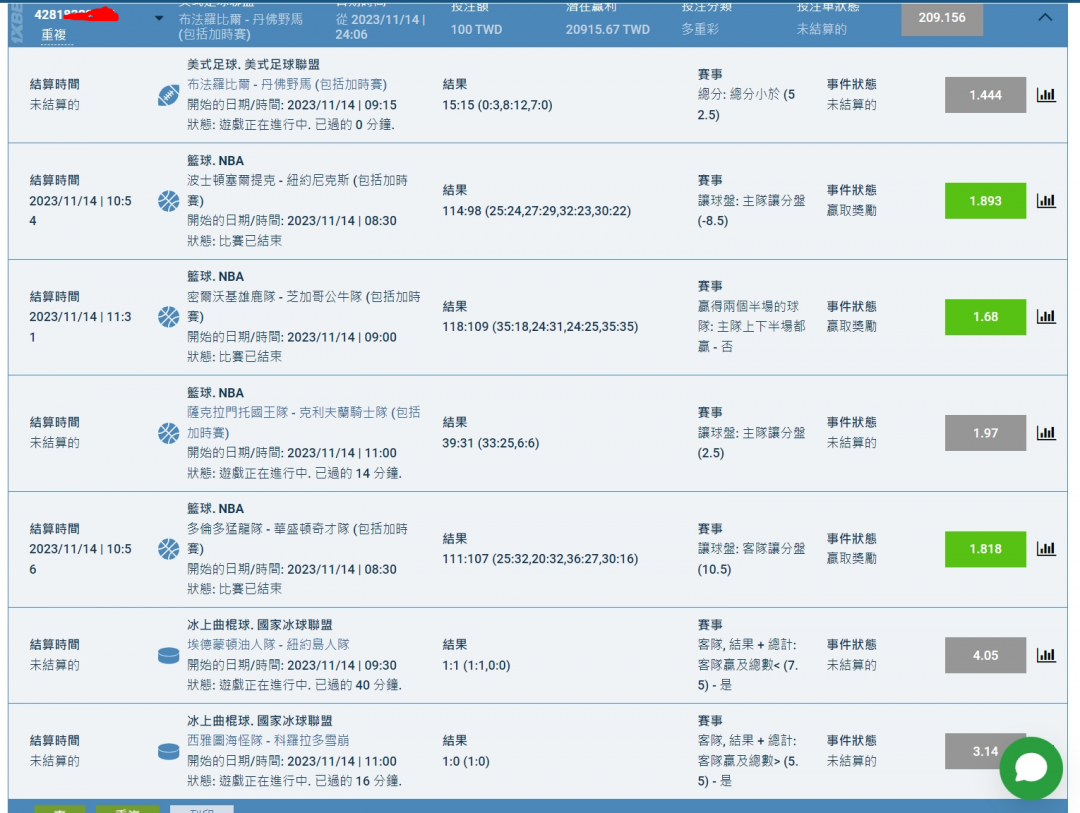This screenshot has width=1080, height=813.
Task: Click the bet type 多重彩 in header
Action: (700, 30)
